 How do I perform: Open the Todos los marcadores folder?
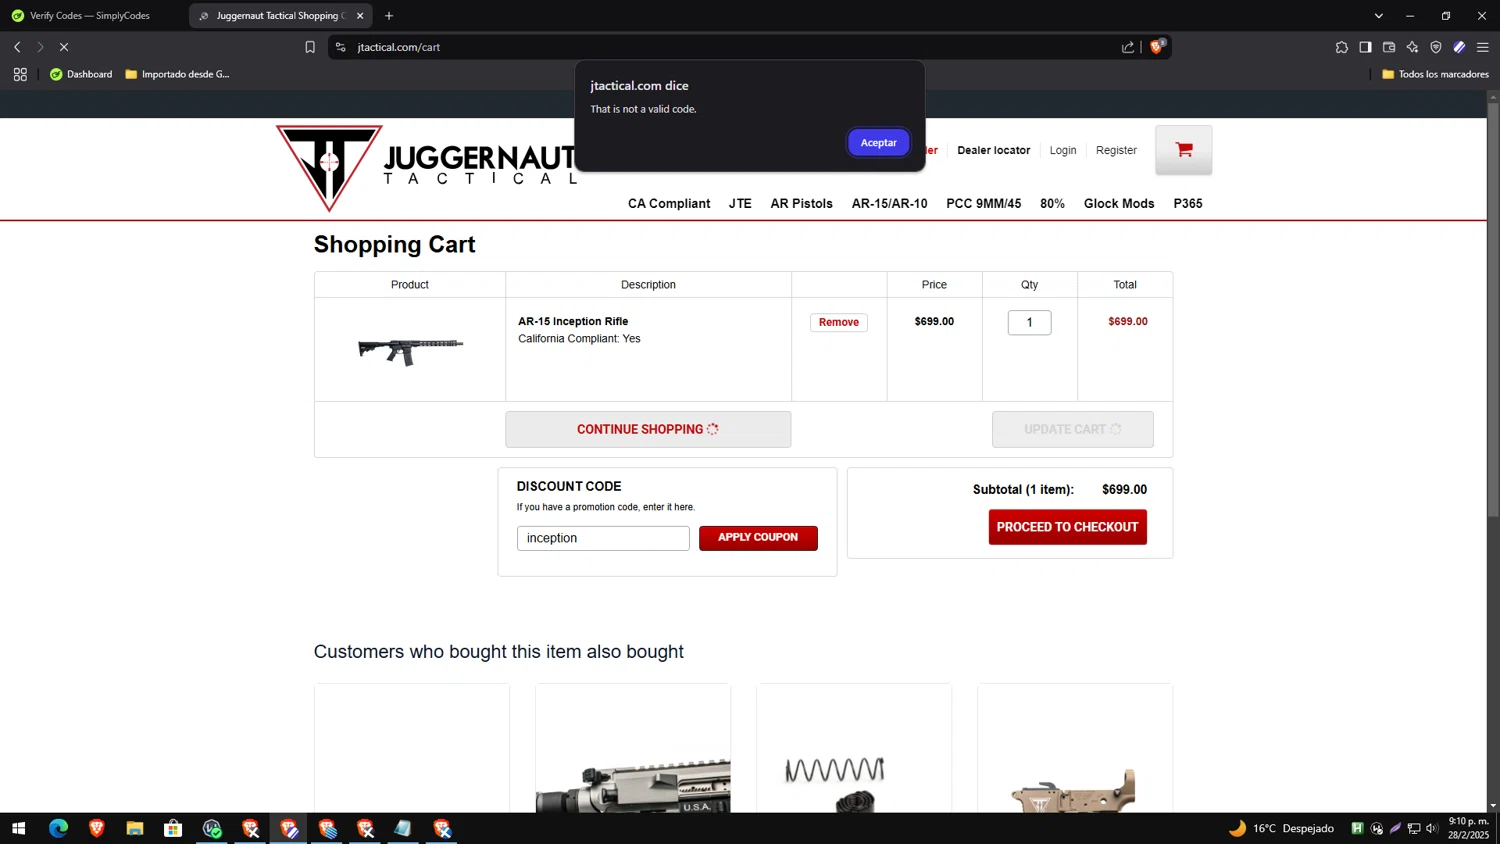coord(1435,74)
